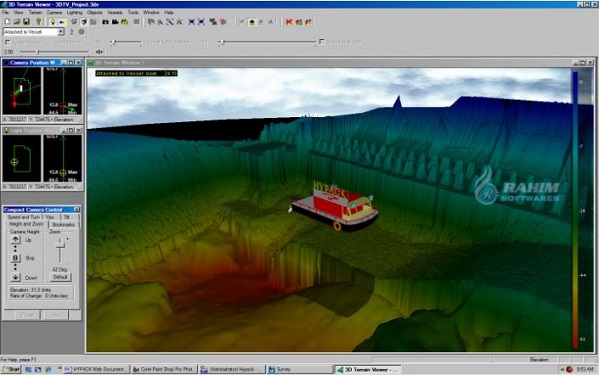Click the red X toolbar icon
This screenshot has height=375, width=600.
[289, 22]
